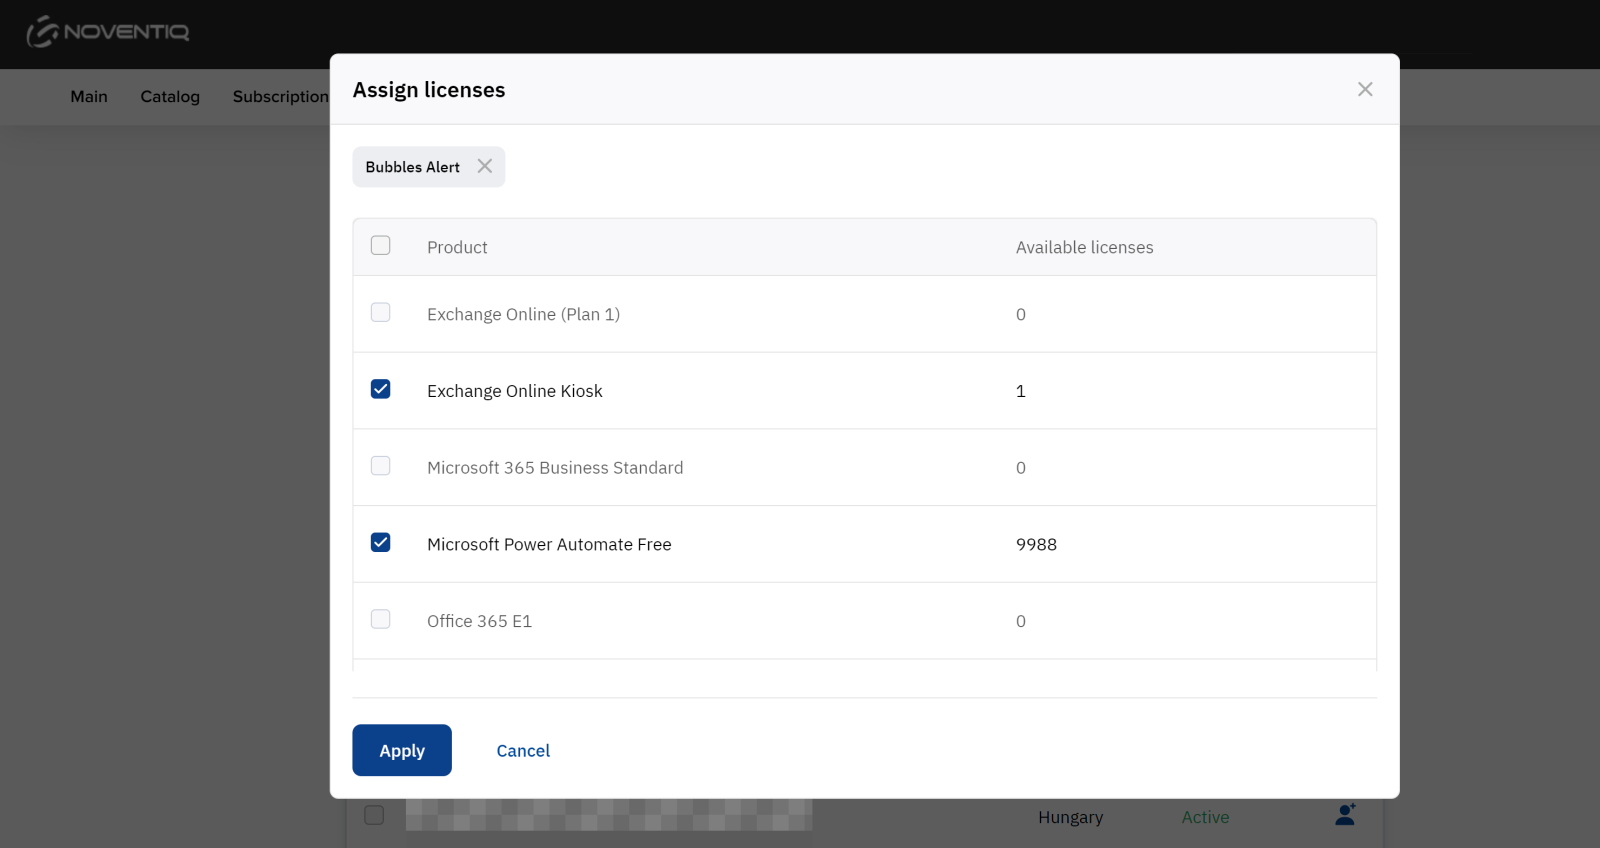
Task: Check the Exchange Online (Plan 1) checkbox
Action: point(381,313)
